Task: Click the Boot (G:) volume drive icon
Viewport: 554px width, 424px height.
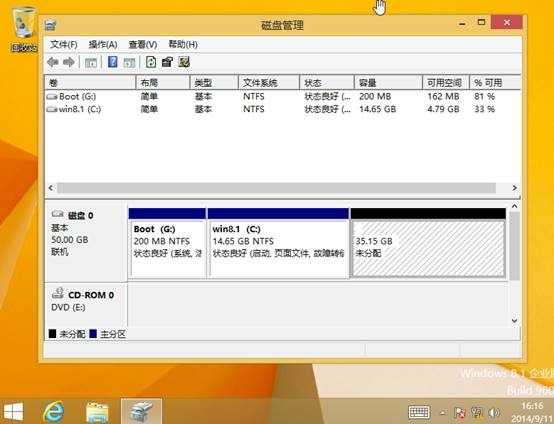Action: [52, 97]
